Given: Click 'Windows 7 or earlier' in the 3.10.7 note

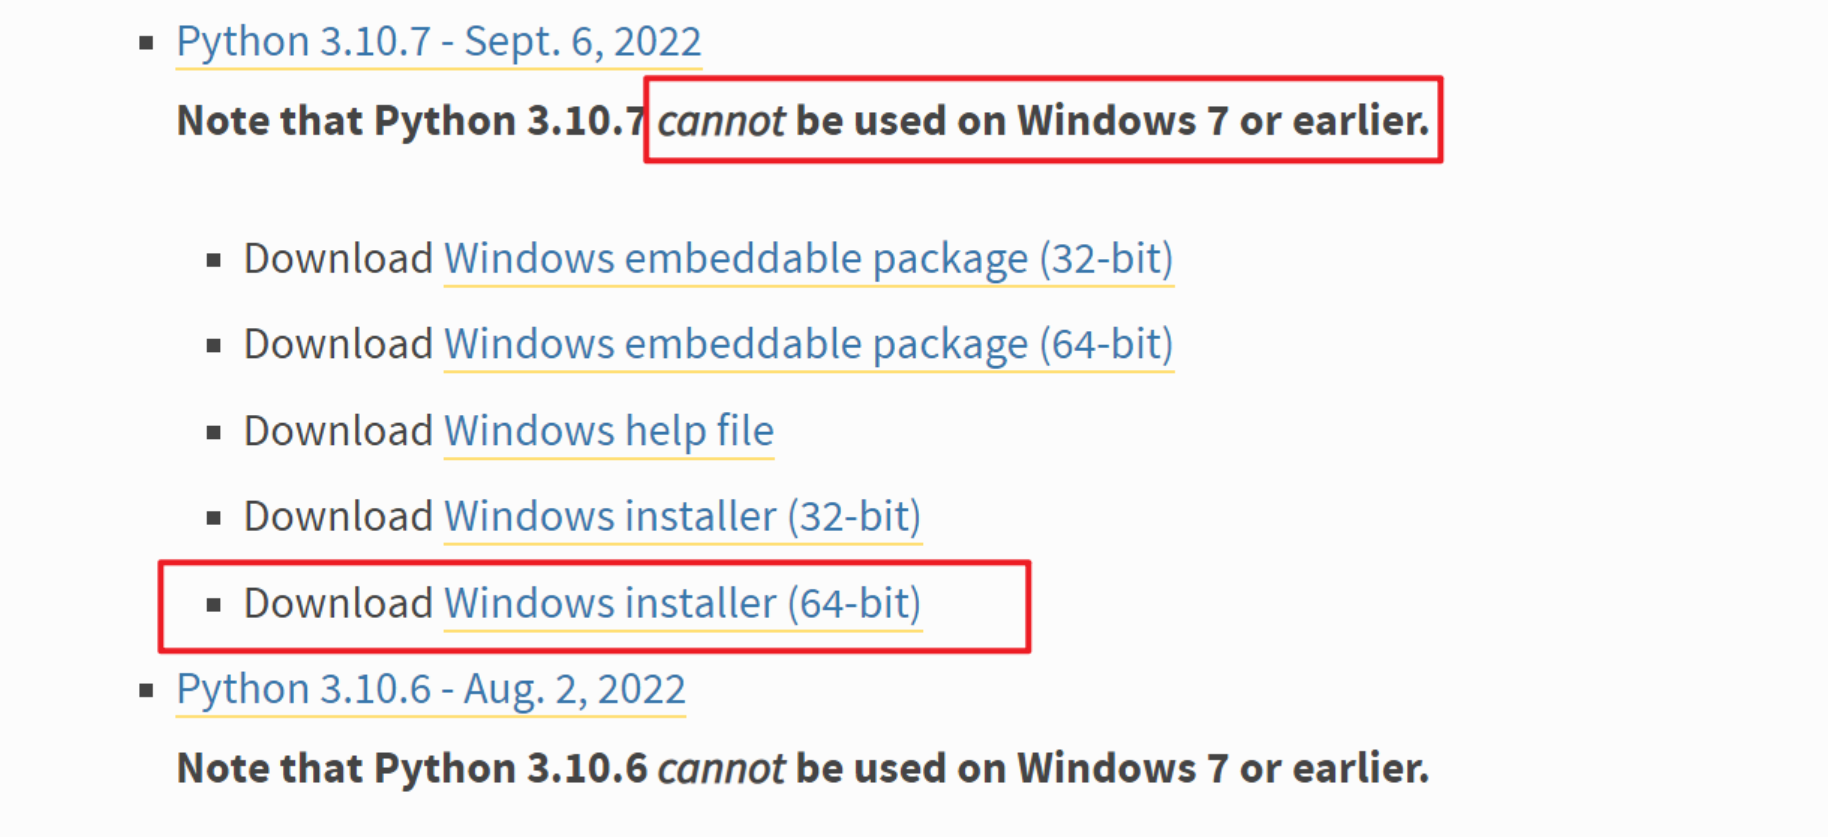Looking at the screenshot, I should point(1222,122).
